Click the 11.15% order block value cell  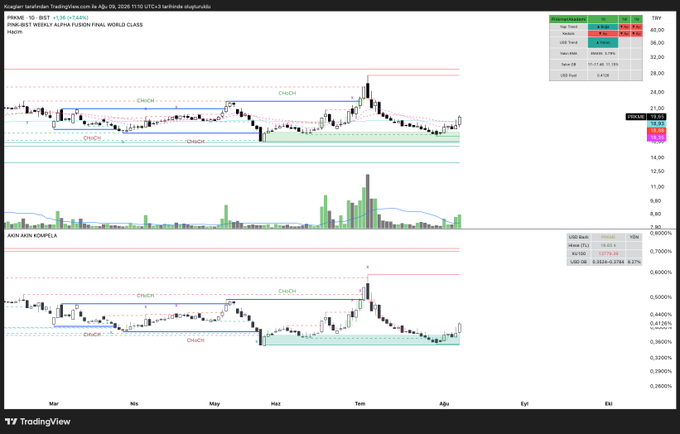[x=603, y=64]
